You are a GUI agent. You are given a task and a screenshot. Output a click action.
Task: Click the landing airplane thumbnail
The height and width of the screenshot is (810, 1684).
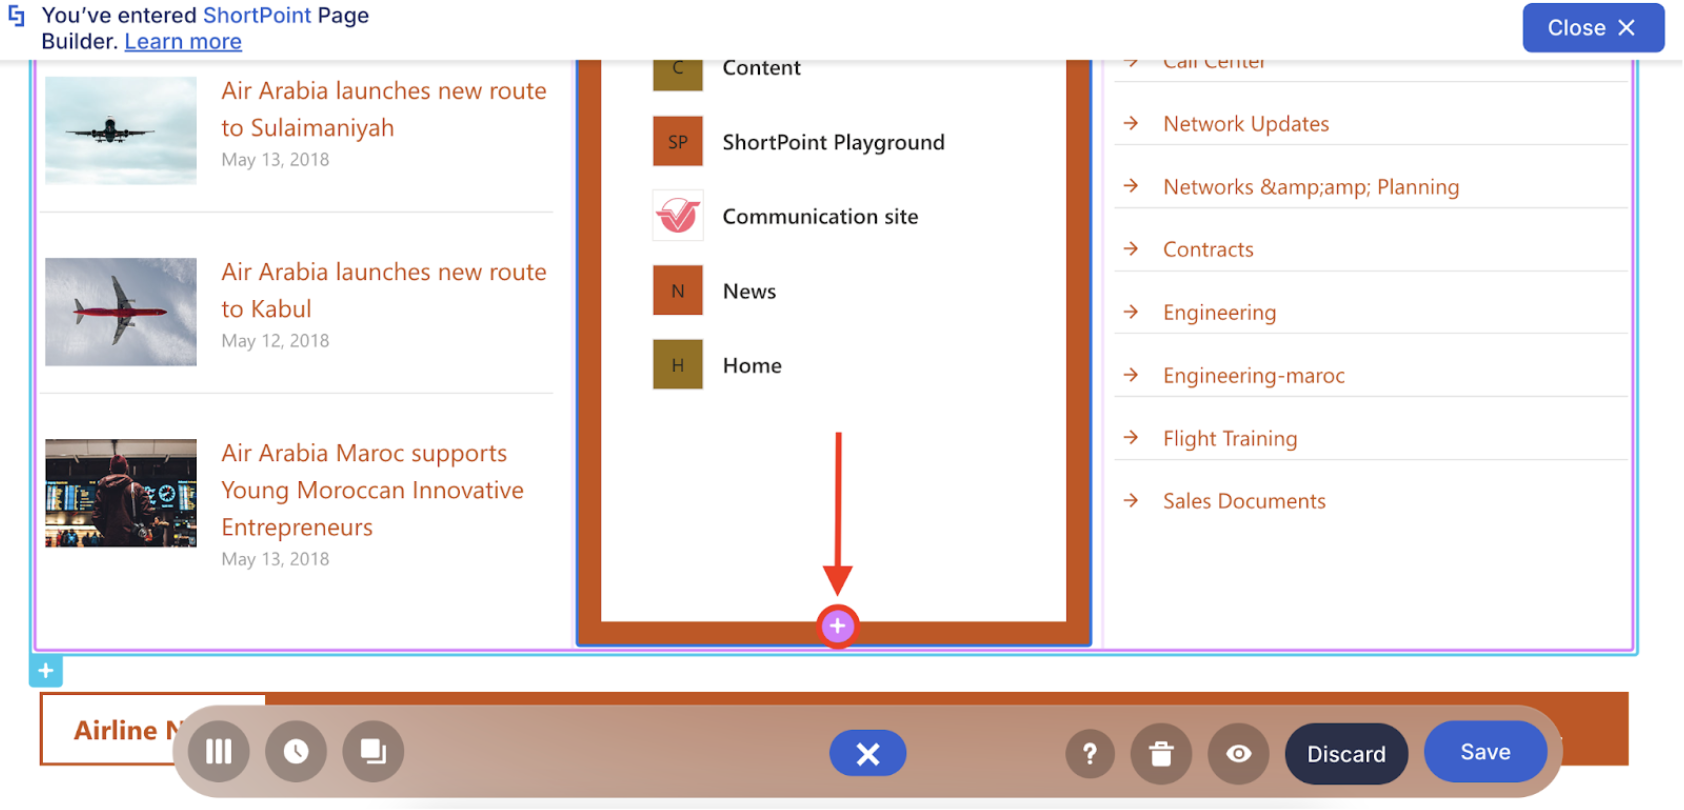click(121, 130)
